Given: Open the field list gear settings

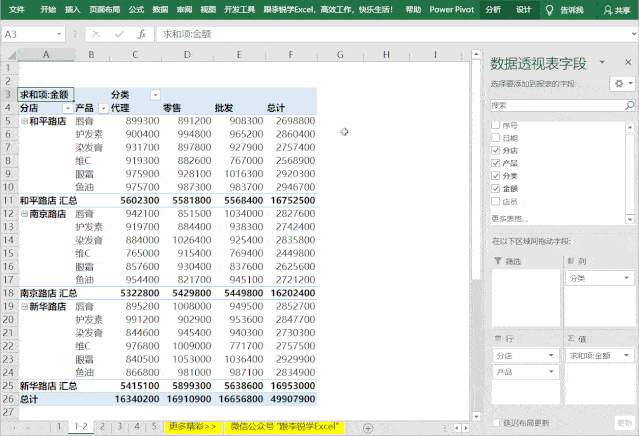Looking at the screenshot, I should 621,83.
